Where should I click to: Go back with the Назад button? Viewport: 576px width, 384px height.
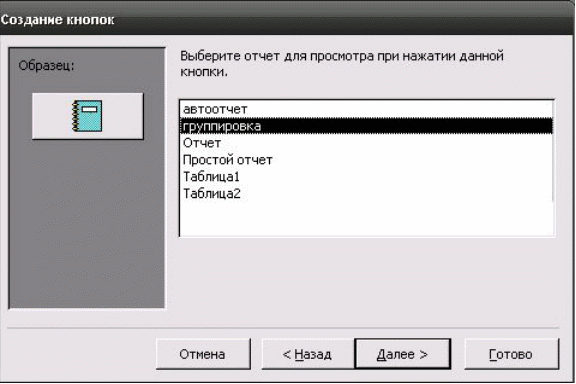pyautogui.click(x=308, y=354)
